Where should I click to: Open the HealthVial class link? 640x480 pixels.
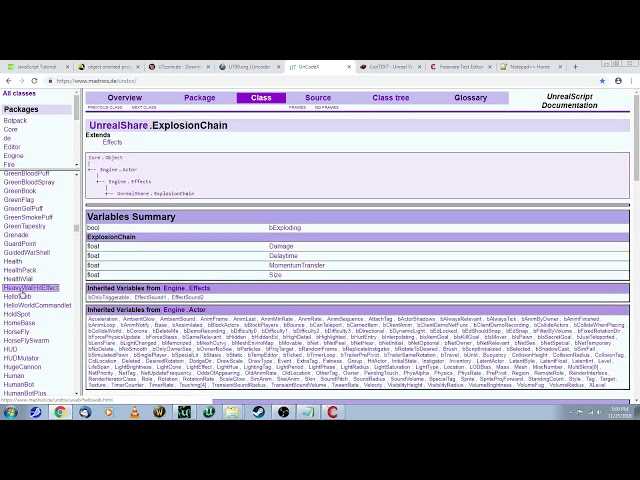pyautogui.click(x=18, y=279)
